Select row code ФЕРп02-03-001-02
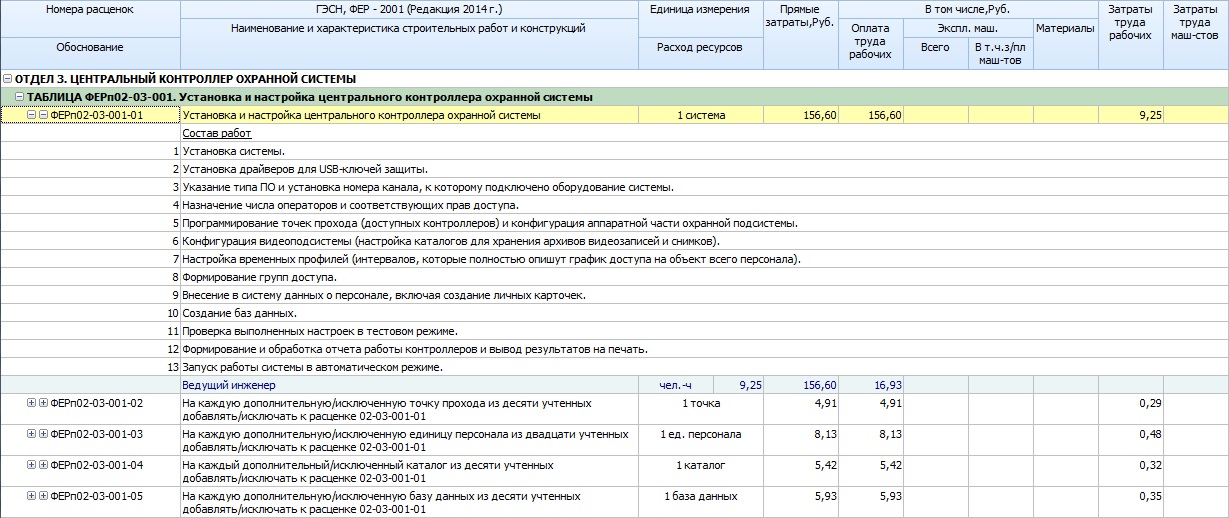 97,403
